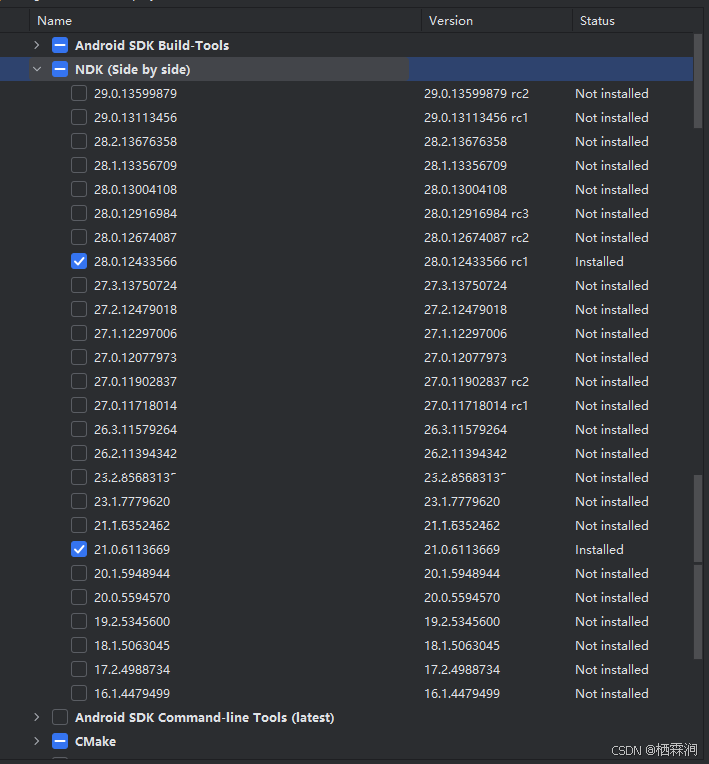Select name text 26.2.11394342

135,453
